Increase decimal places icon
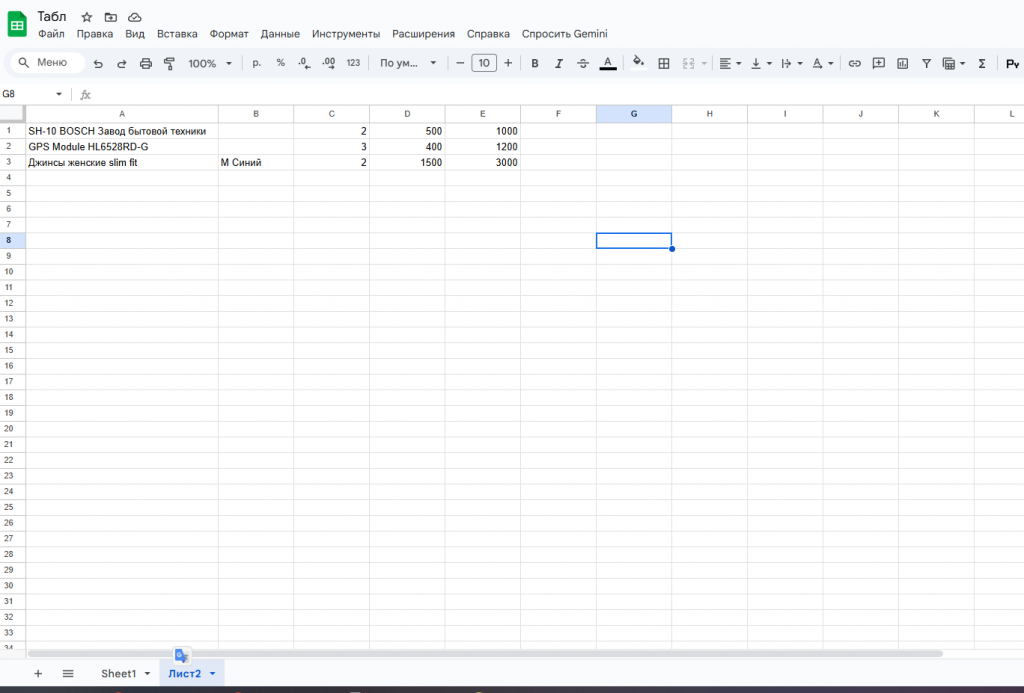The width and height of the screenshot is (1024, 693). click(328, 63)
